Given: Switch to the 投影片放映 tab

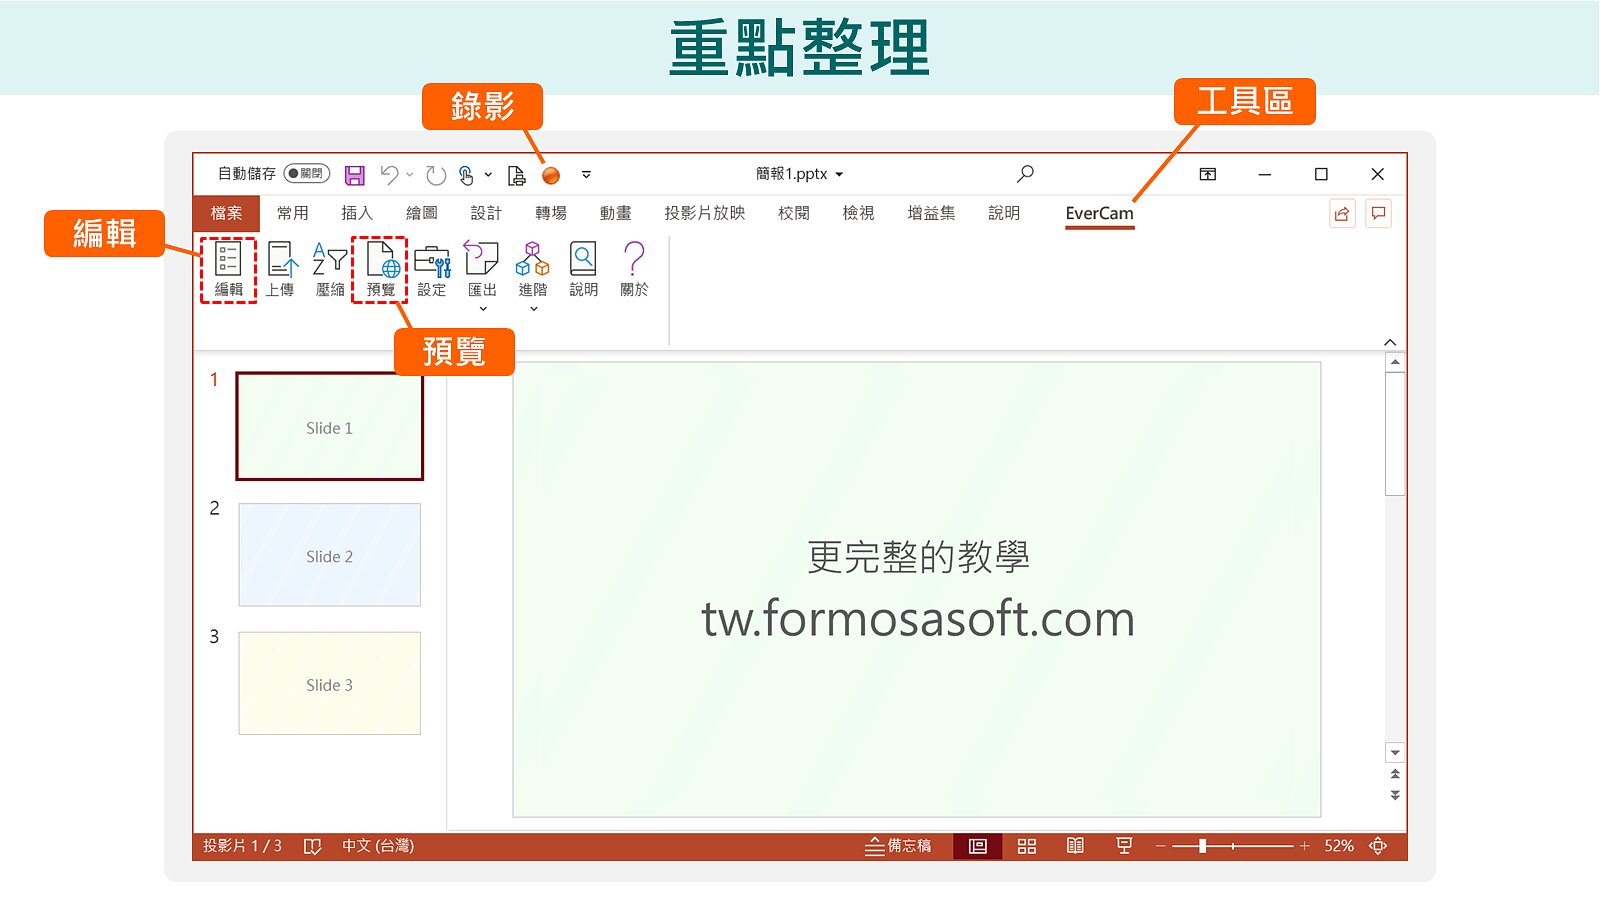Looking at the screenshot, I should point(704,213).
